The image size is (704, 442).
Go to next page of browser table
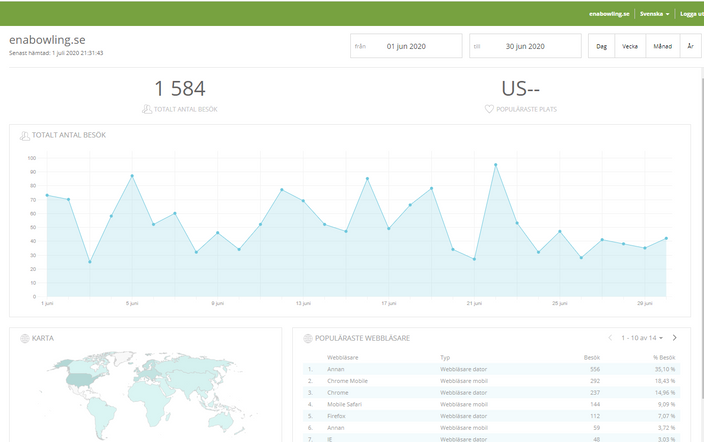coord(674,338)
